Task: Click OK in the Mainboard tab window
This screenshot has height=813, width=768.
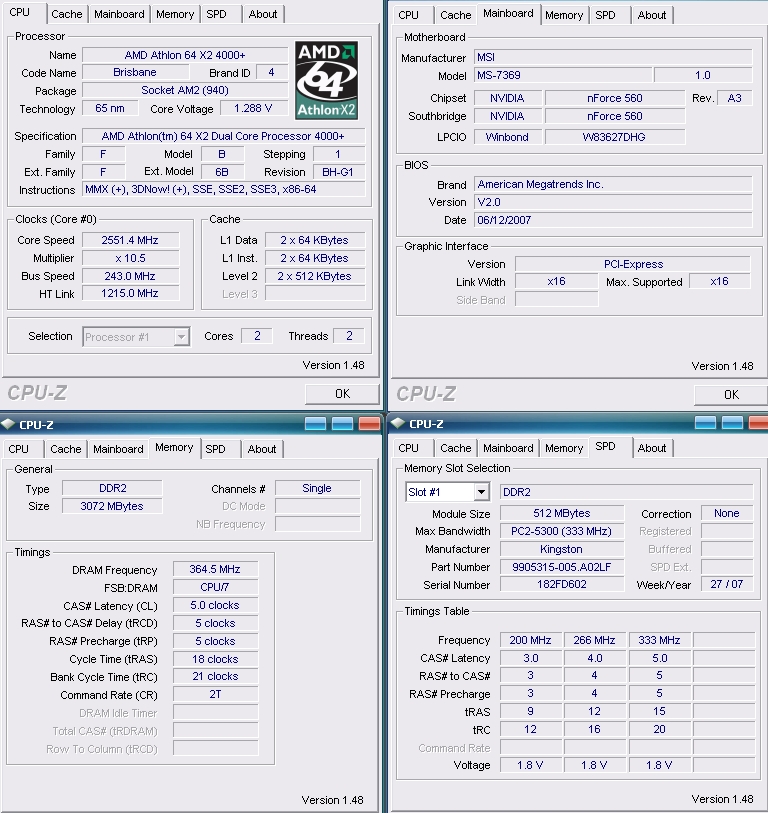Action: (731, 395)
